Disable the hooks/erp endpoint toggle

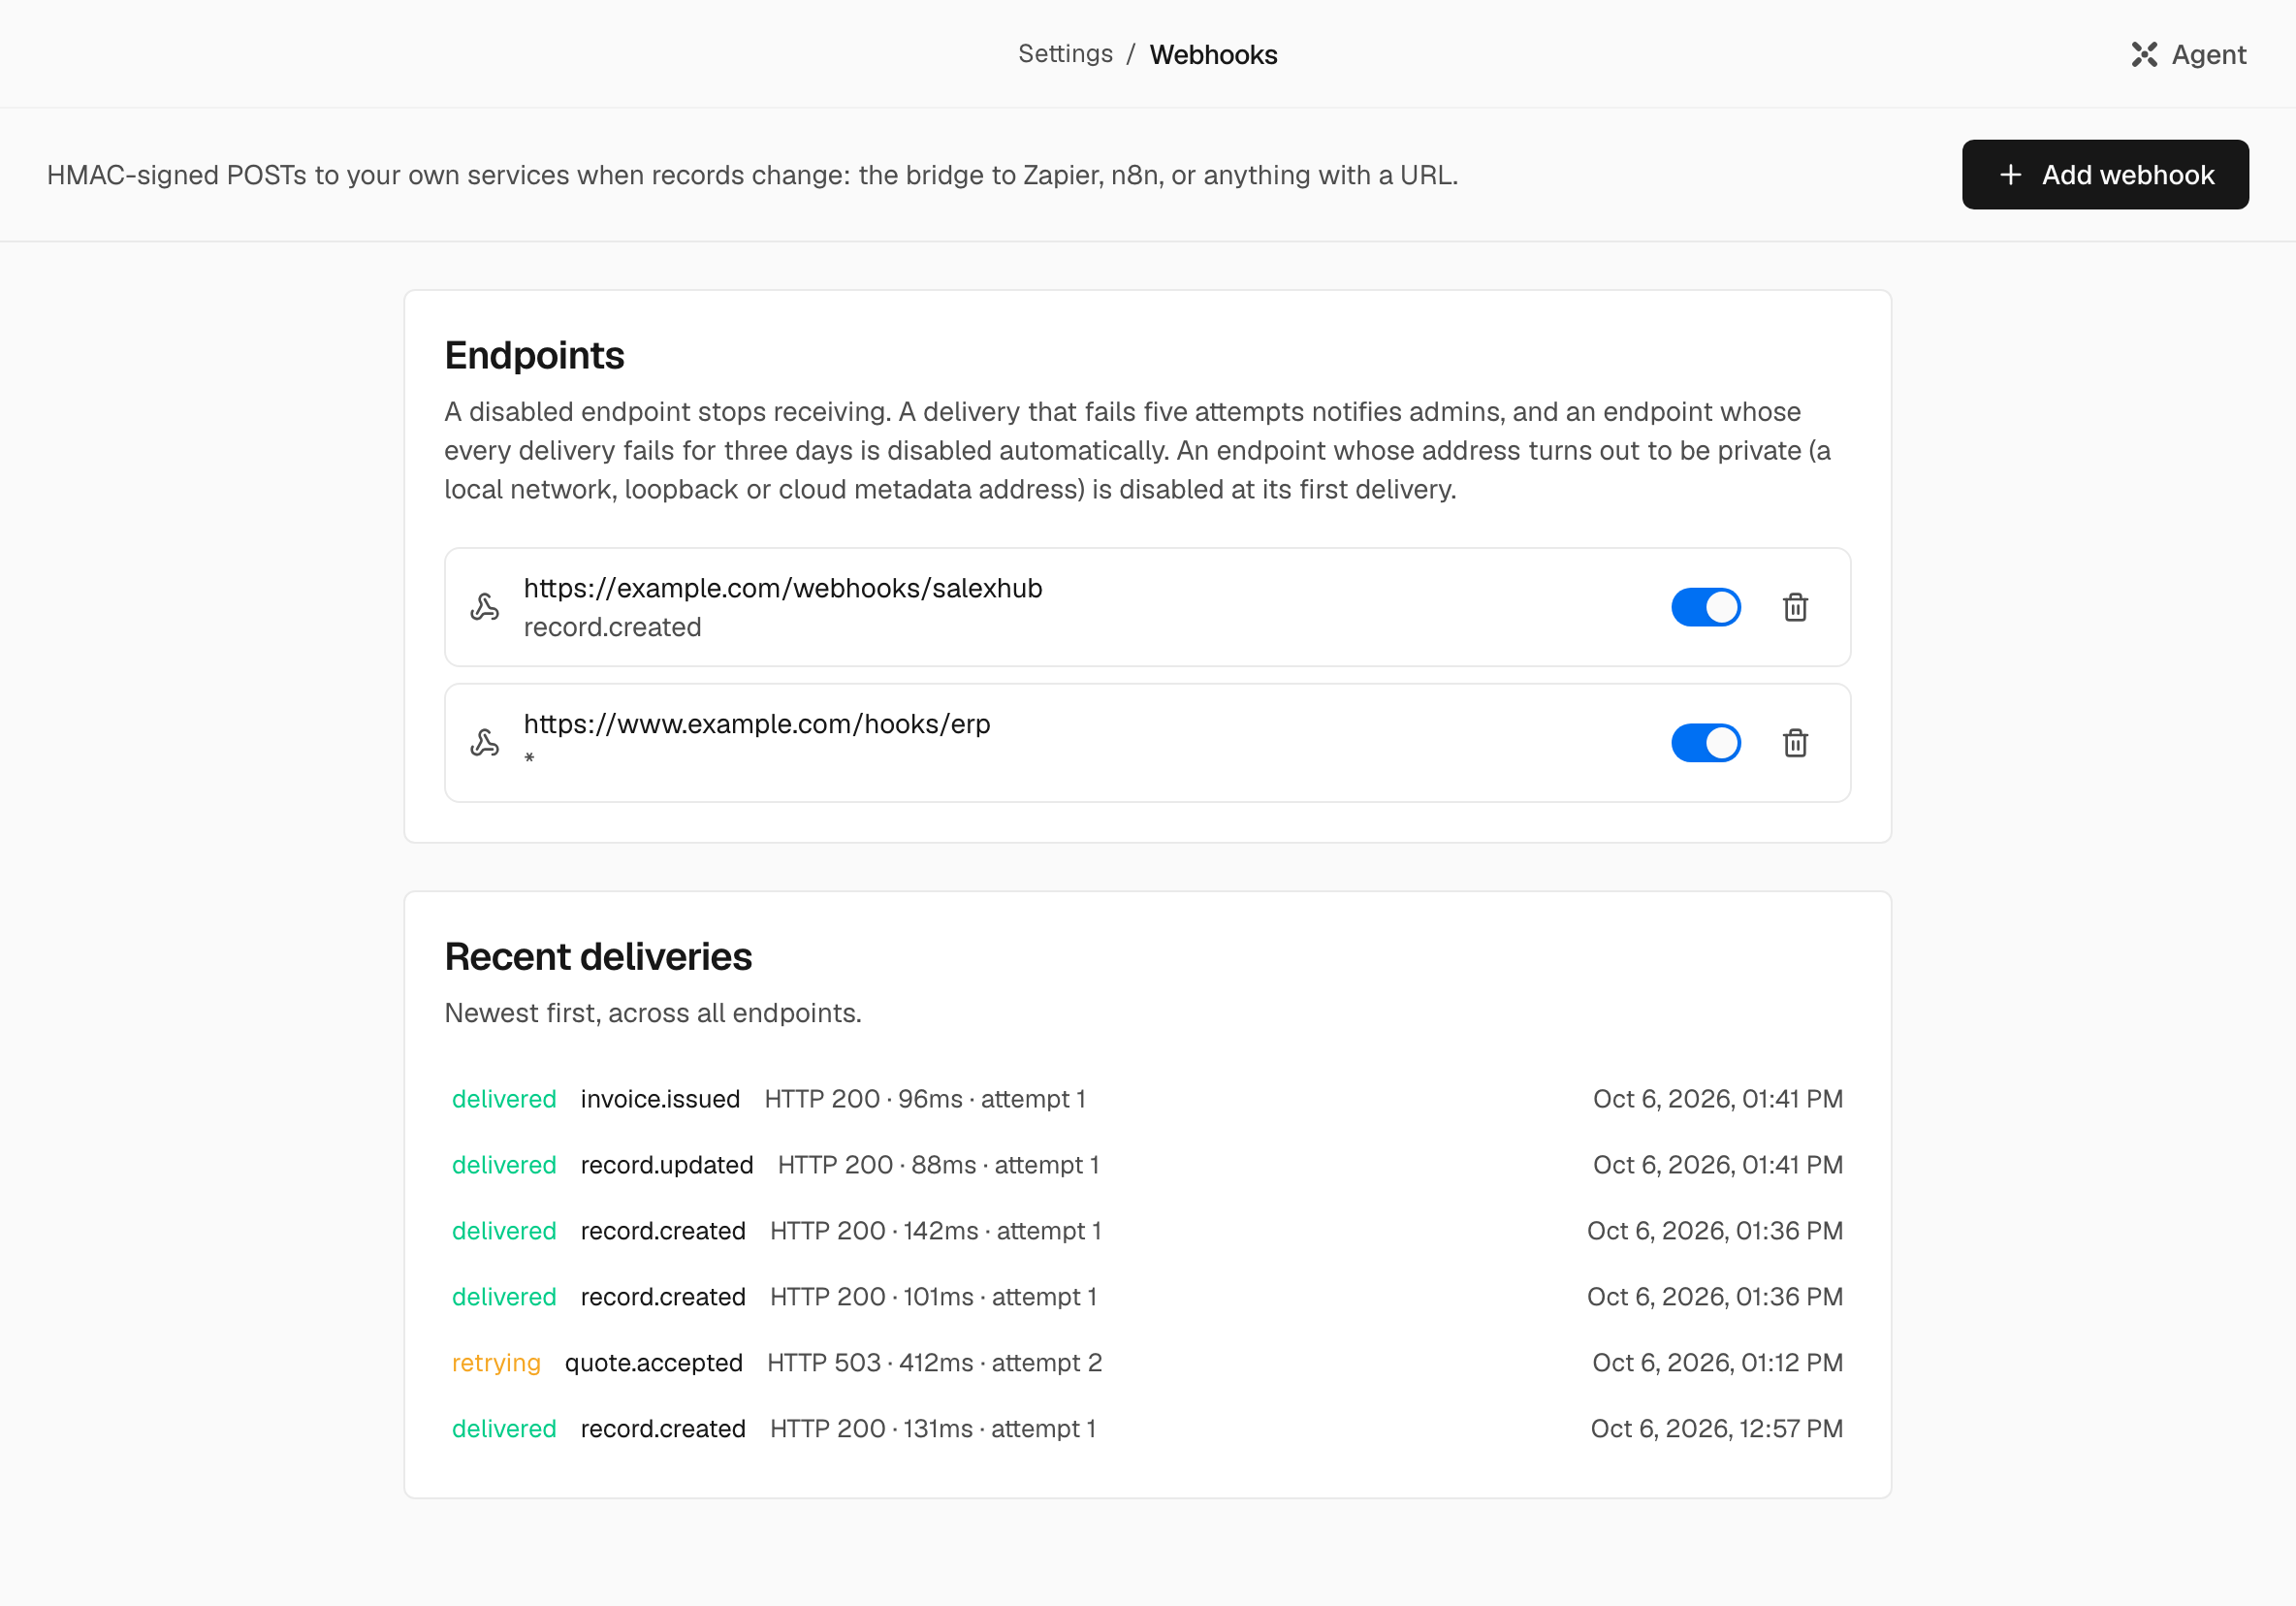pos(1706,743)
